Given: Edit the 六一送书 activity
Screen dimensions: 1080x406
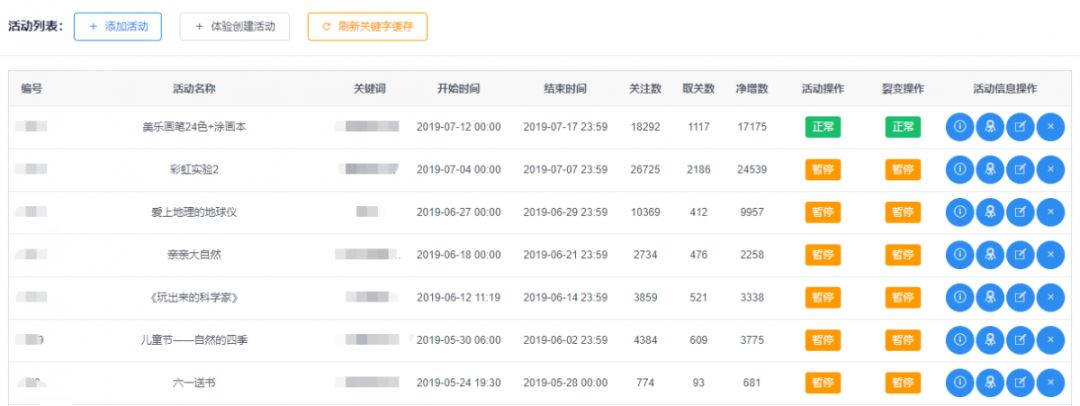Looking at the screenshot, I should pyautogui.click(x=1020, y=382).
